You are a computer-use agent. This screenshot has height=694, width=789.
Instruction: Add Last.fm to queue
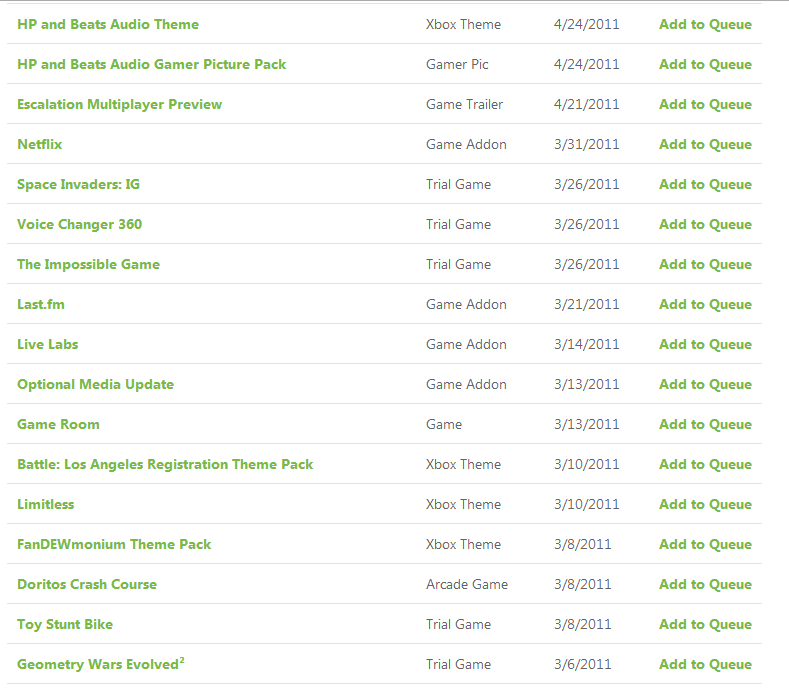point(705,304)
